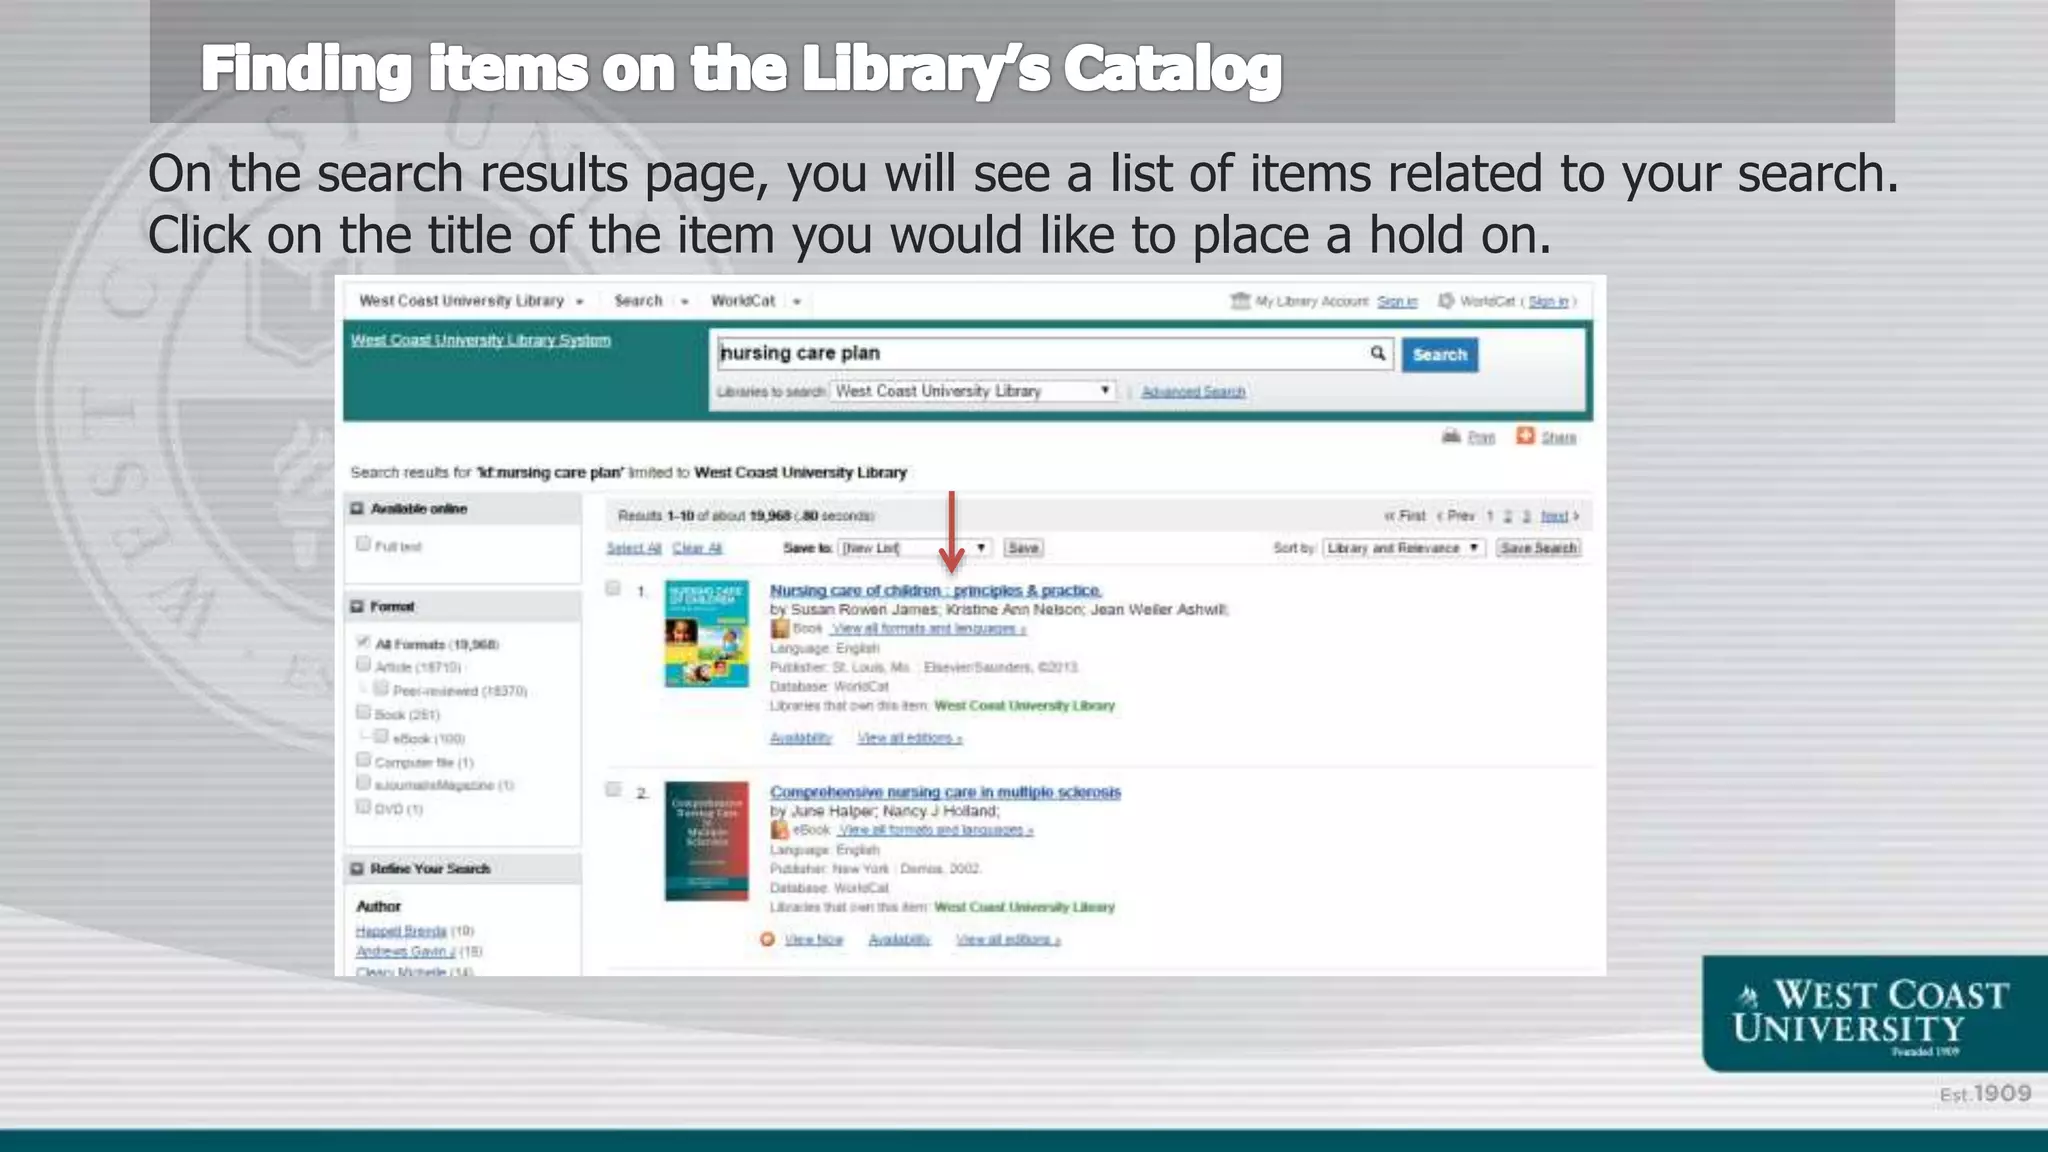
Task: Click the magnifier icon in search box
Action: point(1377,353)
